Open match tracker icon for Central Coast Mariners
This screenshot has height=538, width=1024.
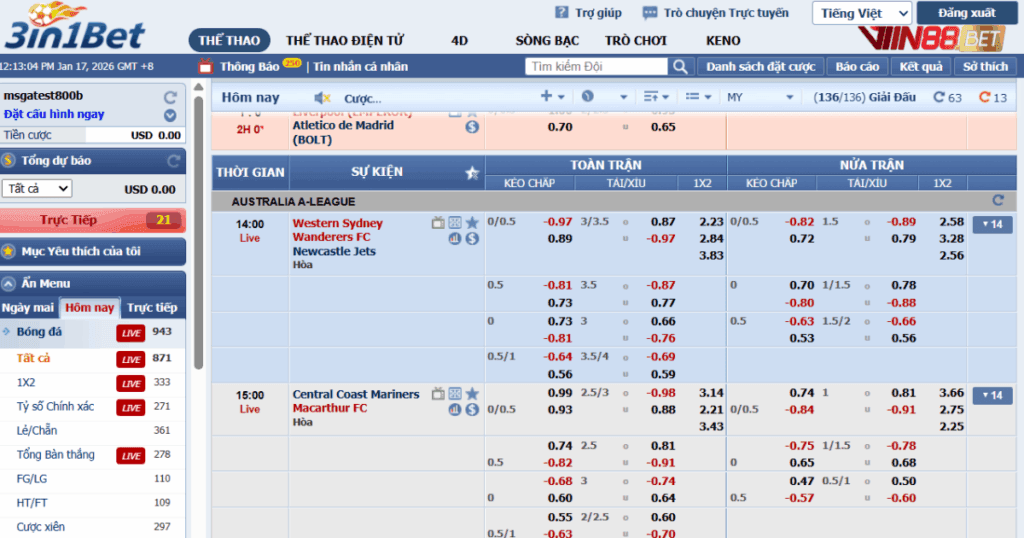tap(455, 394)
